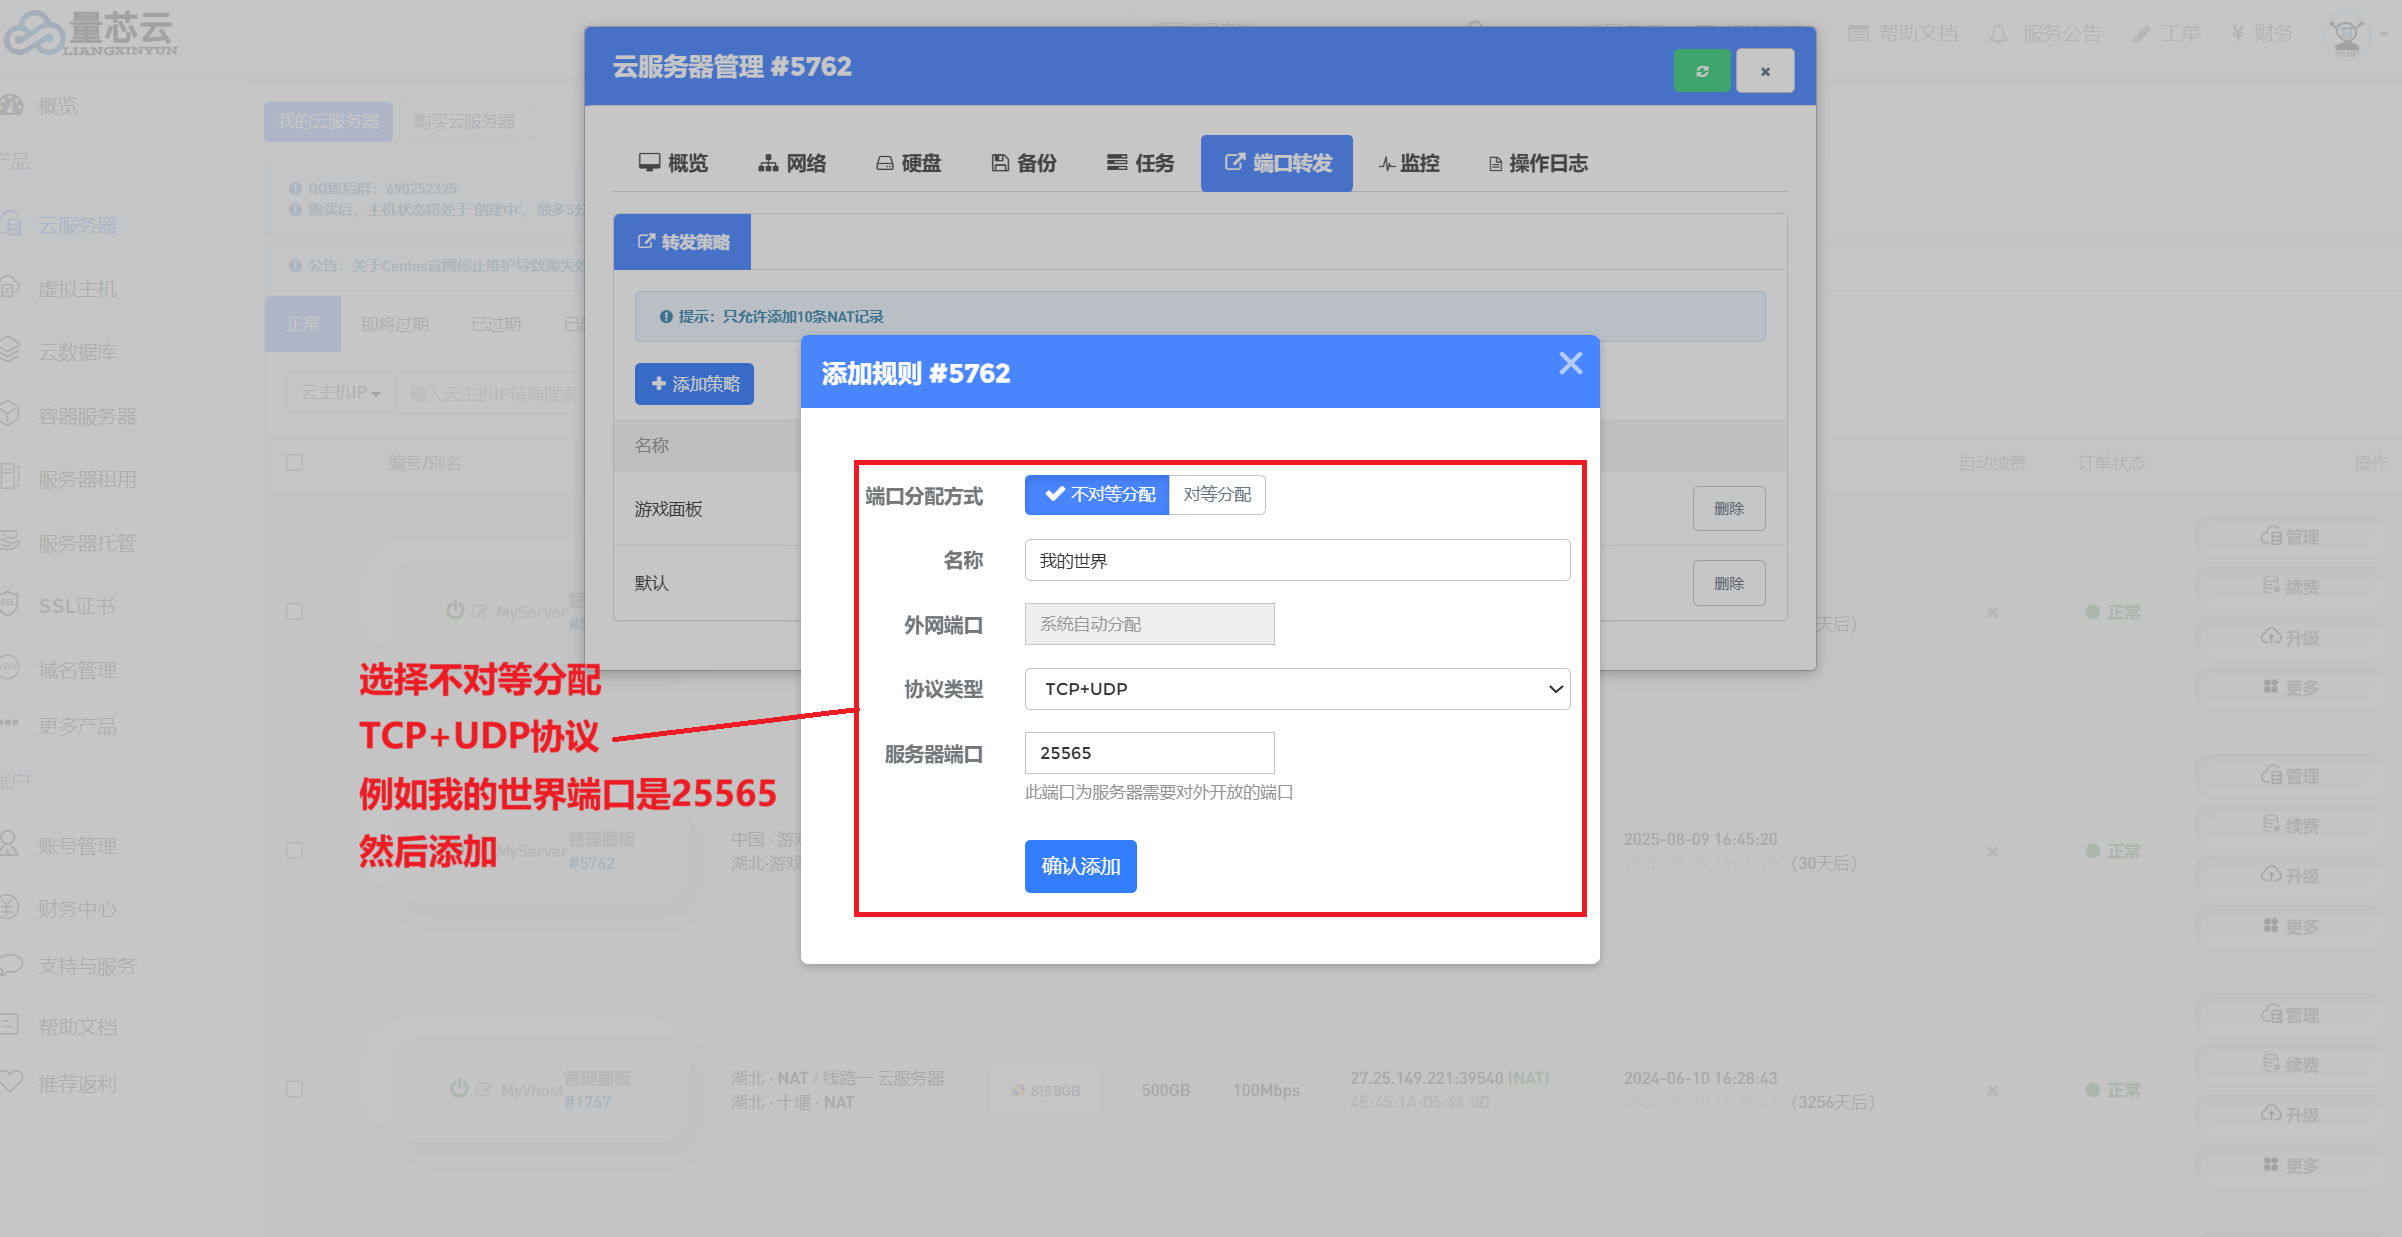Click the 服务器端口 input field

1149,753
